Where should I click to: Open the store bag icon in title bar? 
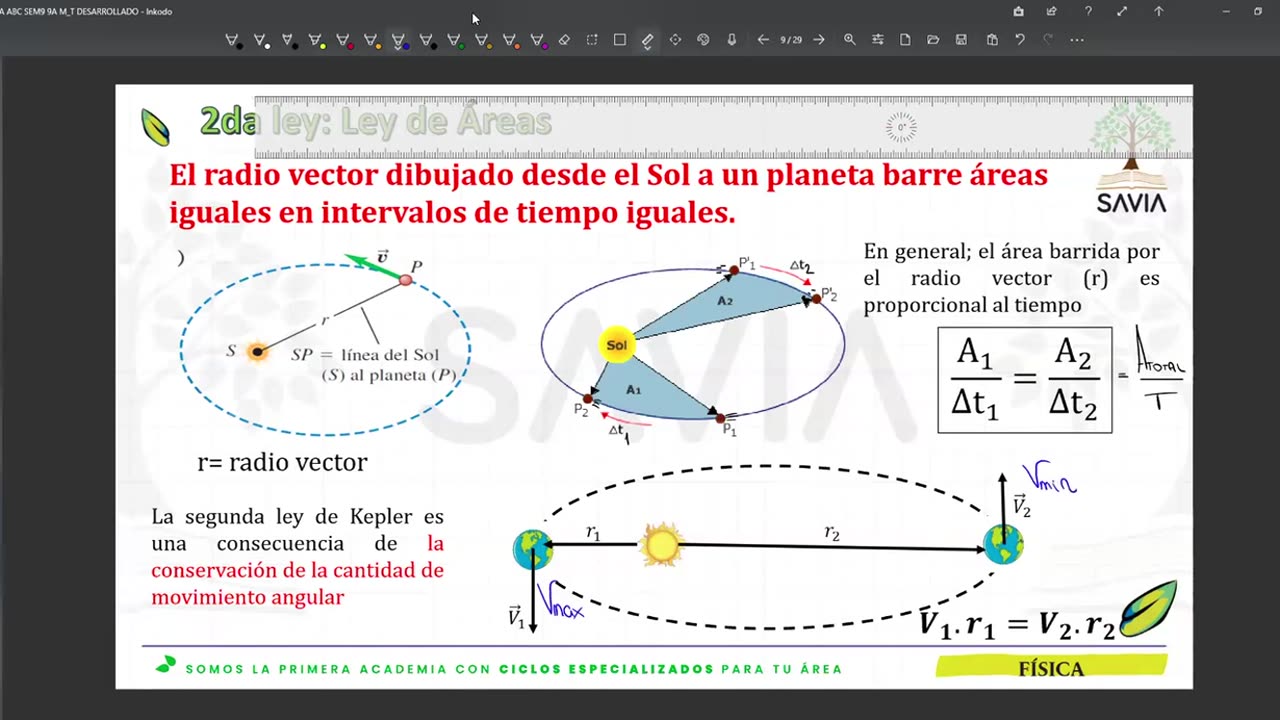click(1018, 11)
